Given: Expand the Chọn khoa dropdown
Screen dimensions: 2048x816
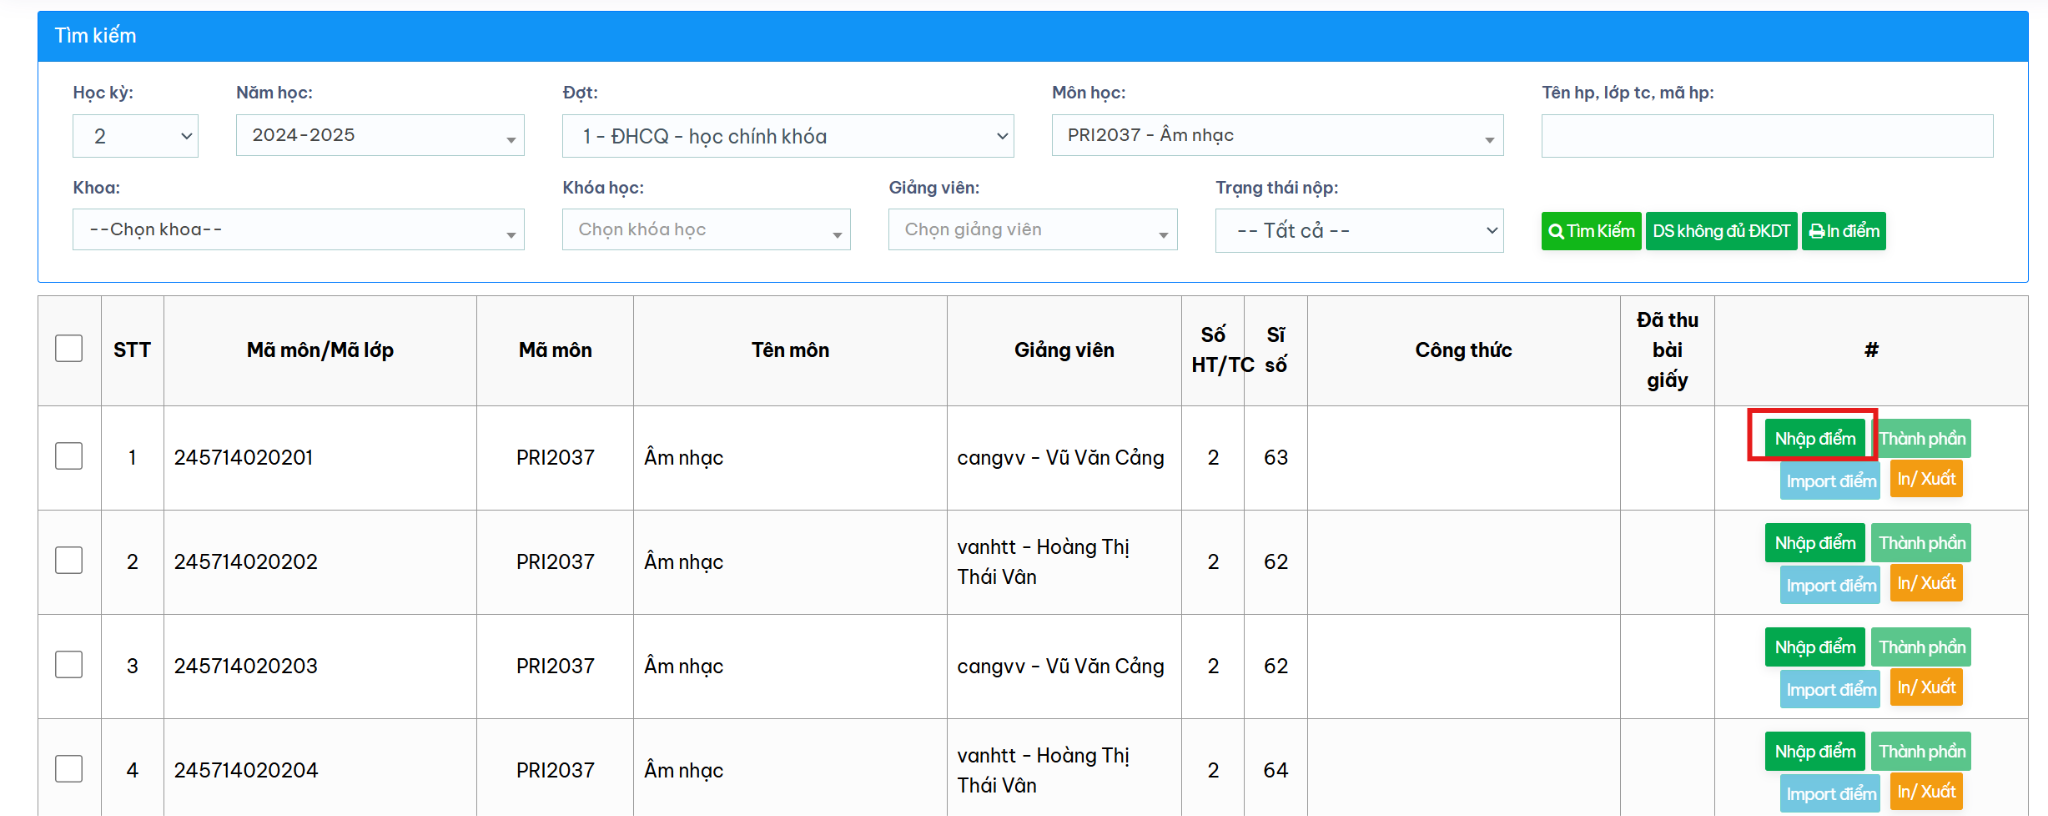Looking at the screenshot, I should [298, 229].
